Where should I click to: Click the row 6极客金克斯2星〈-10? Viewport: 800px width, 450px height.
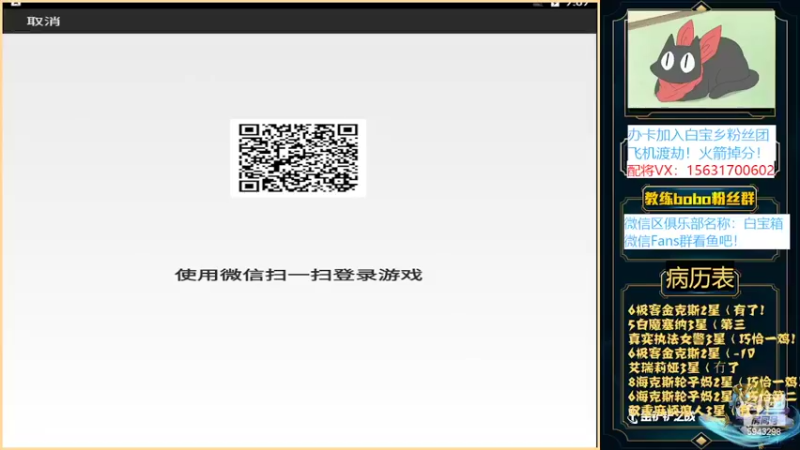[692, 353]
